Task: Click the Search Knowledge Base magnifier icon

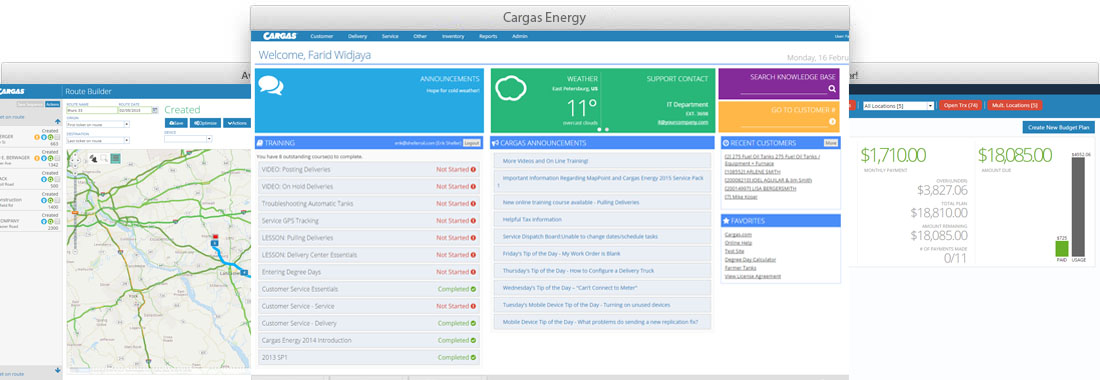Action: tap(832, 89)
